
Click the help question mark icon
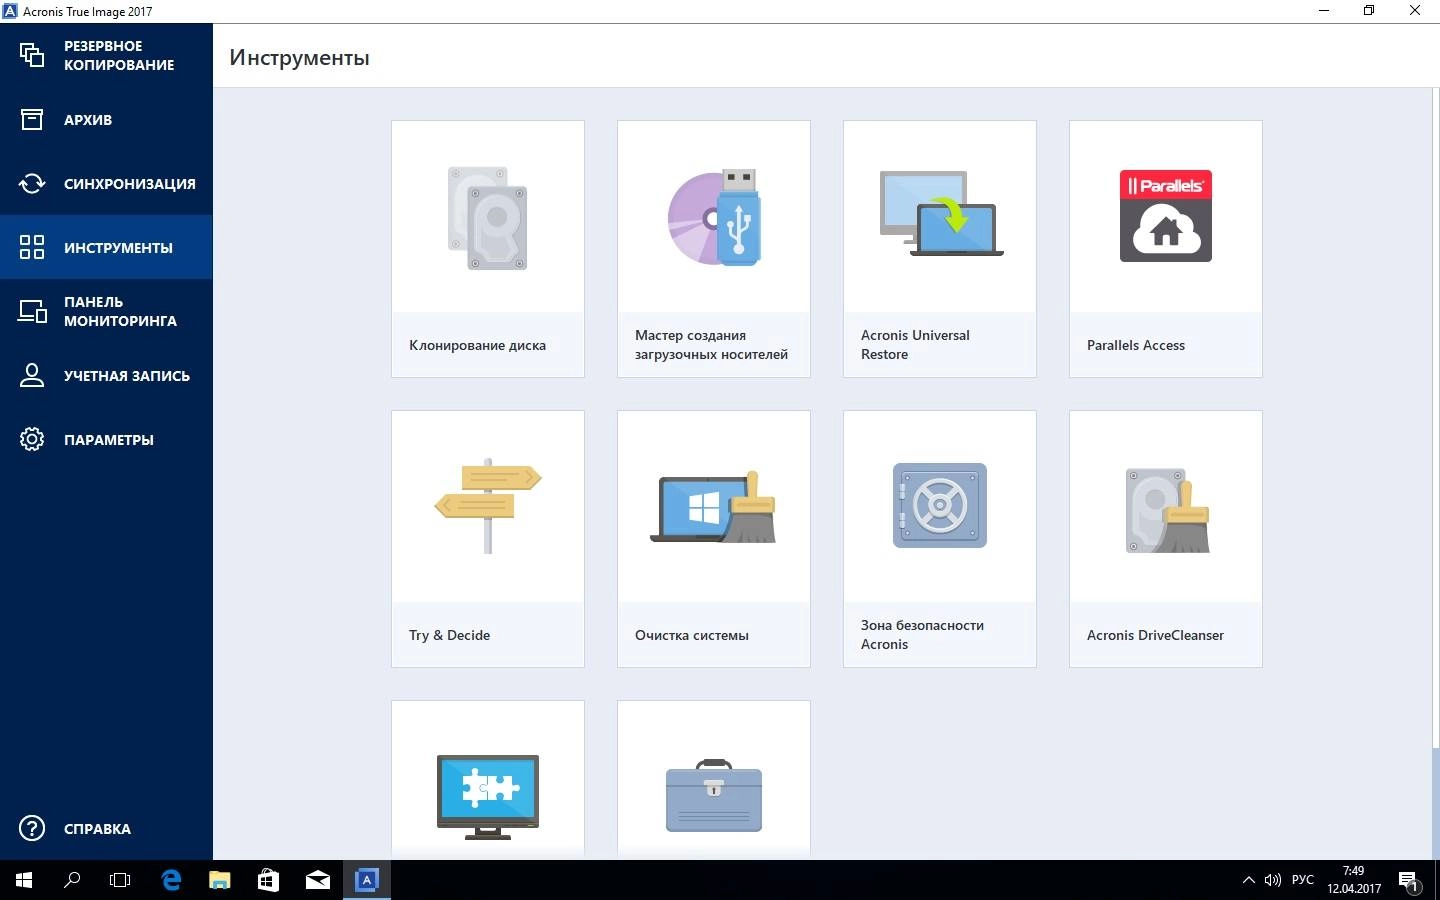pos(32,828)
